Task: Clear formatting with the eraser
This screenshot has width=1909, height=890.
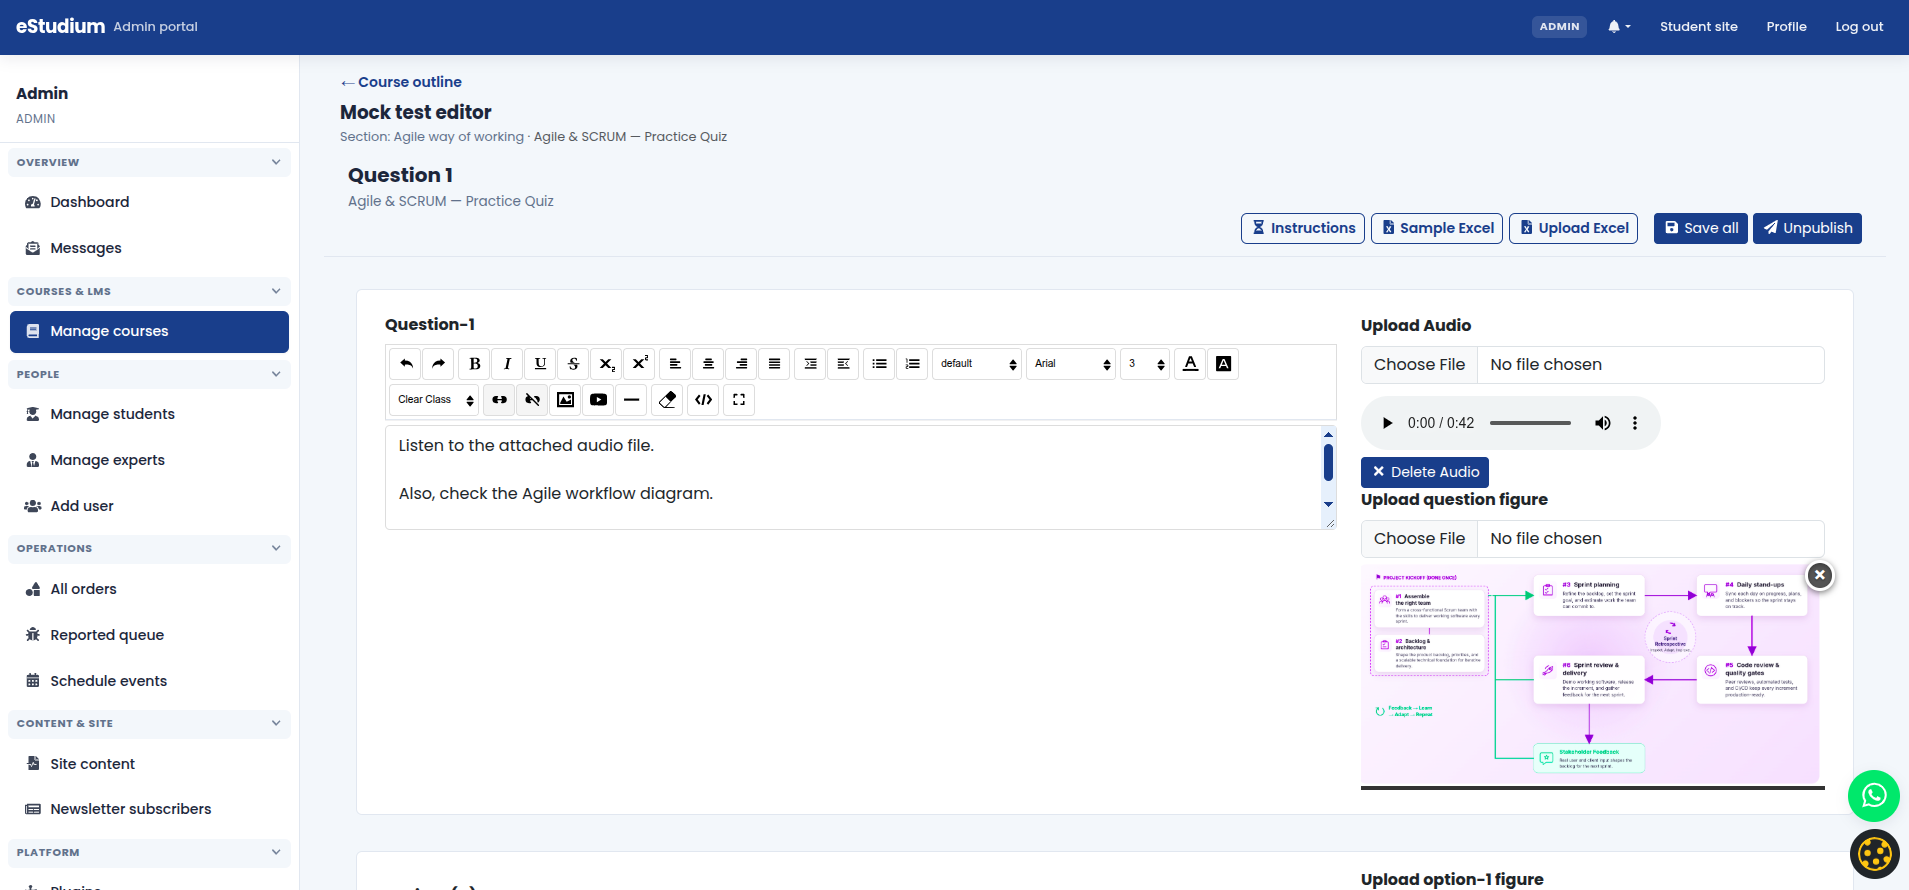Action: point(668,400)
